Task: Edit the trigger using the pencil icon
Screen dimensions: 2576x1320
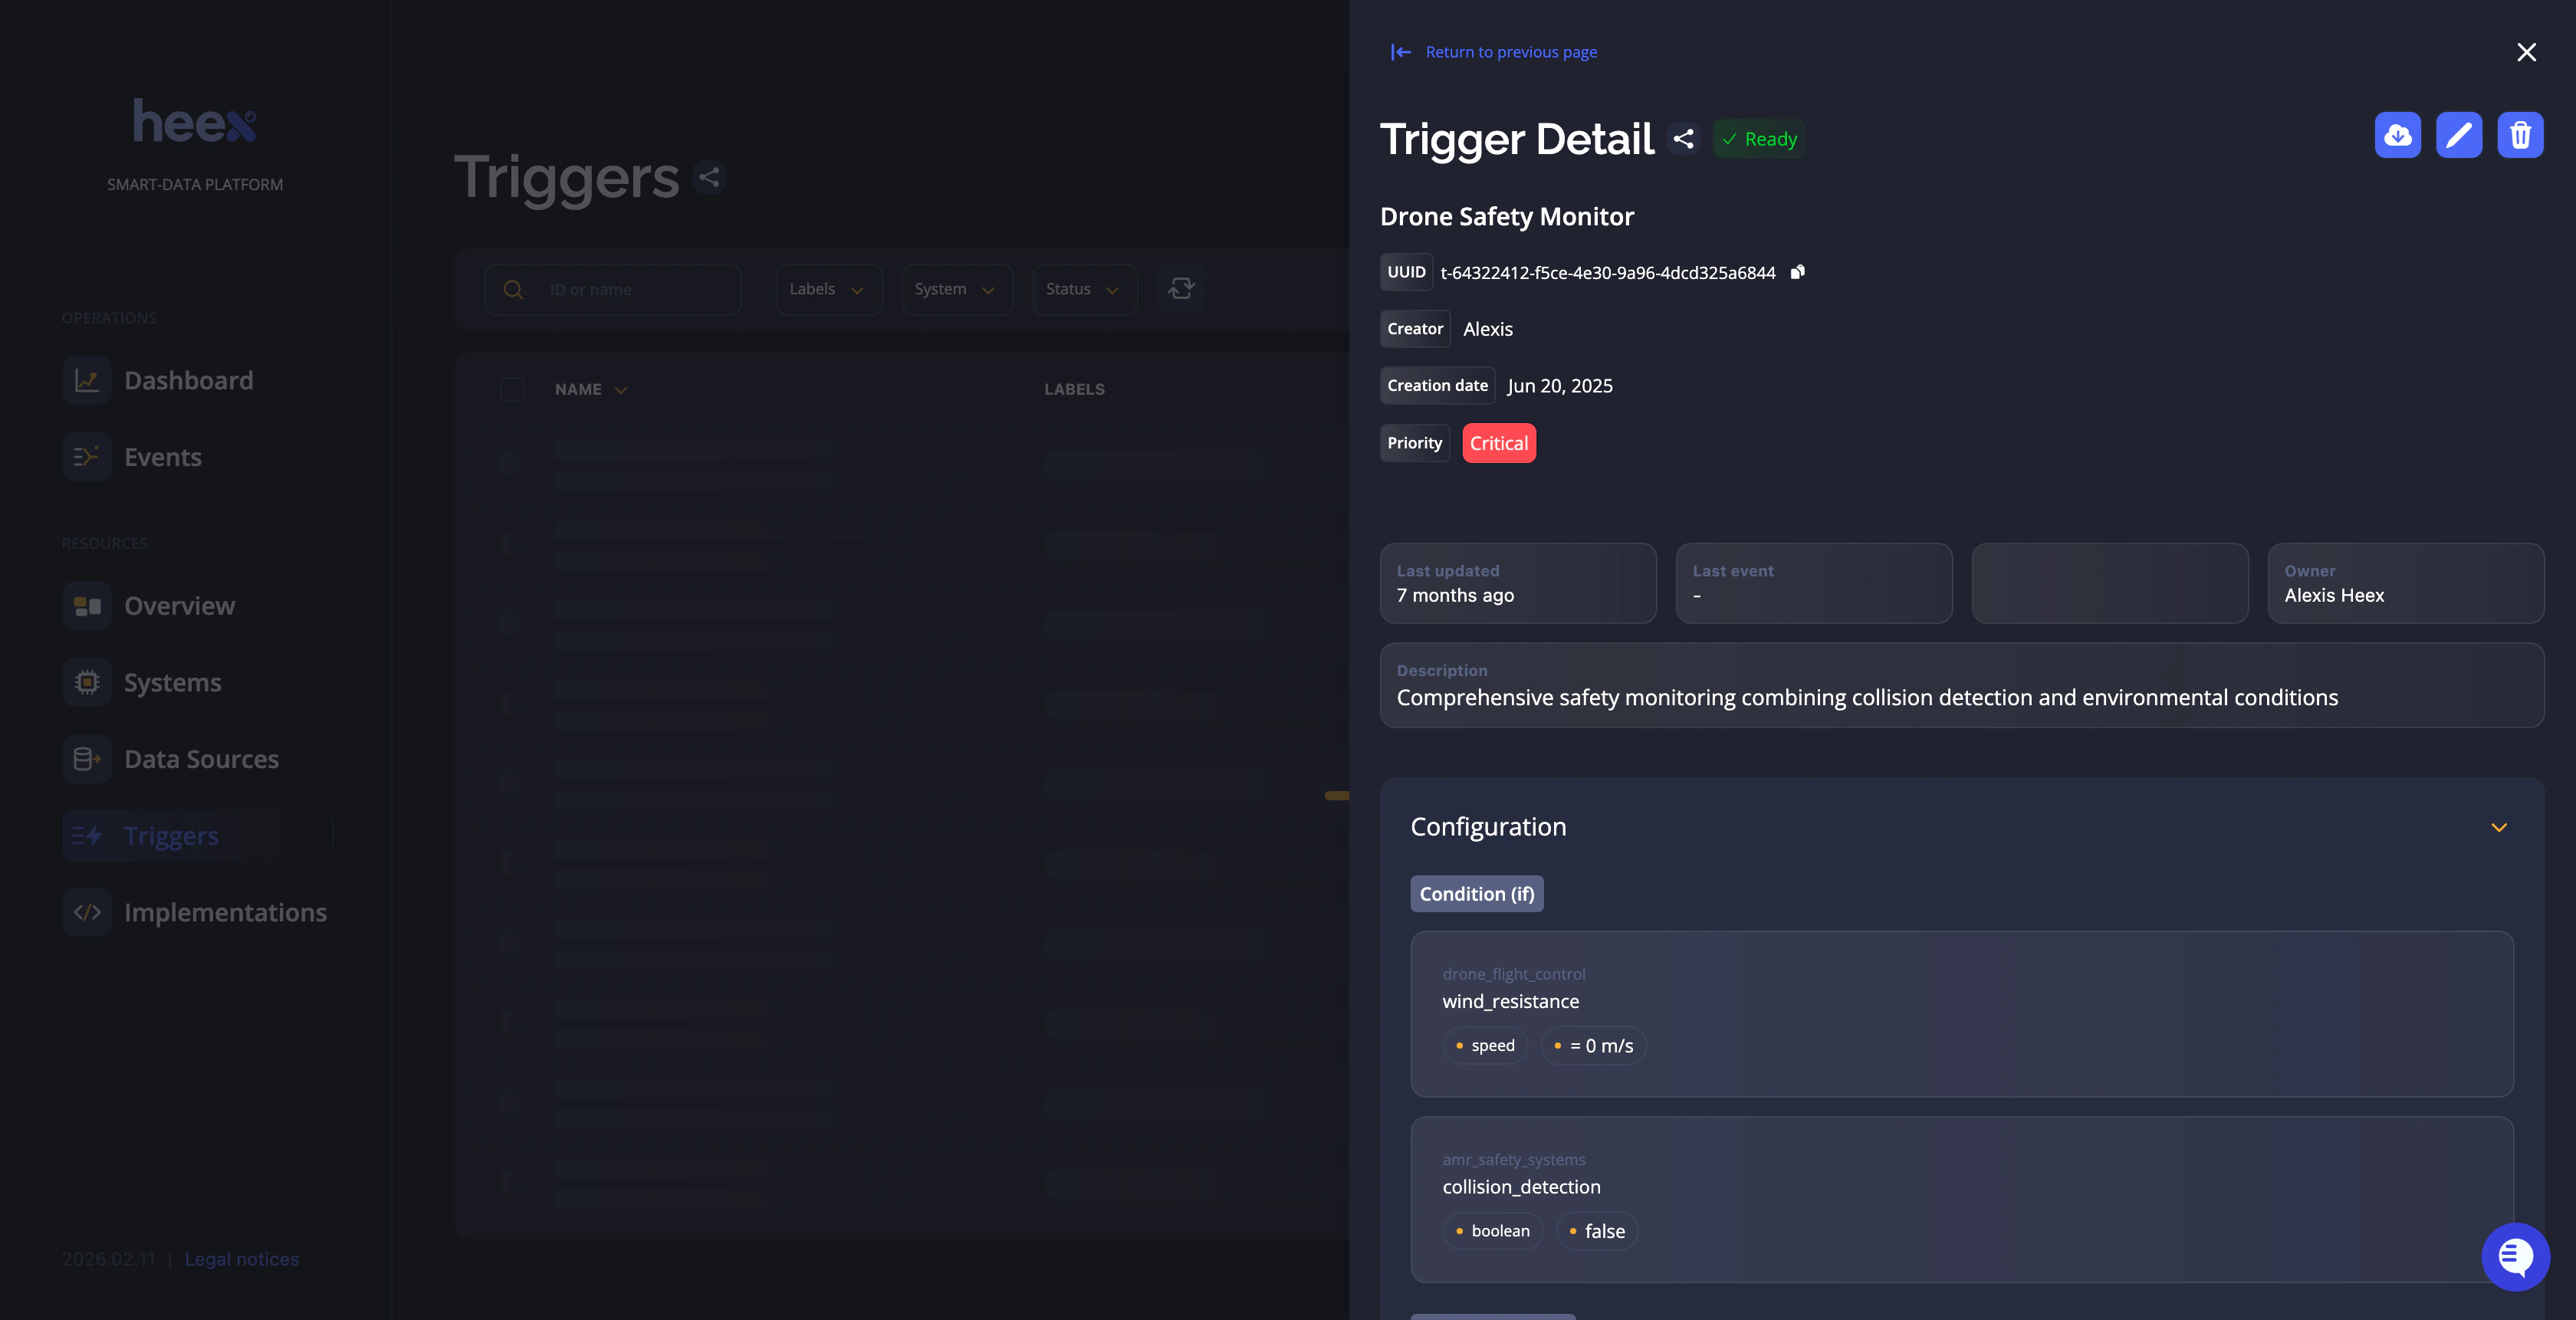Action: click(2460, 135)
